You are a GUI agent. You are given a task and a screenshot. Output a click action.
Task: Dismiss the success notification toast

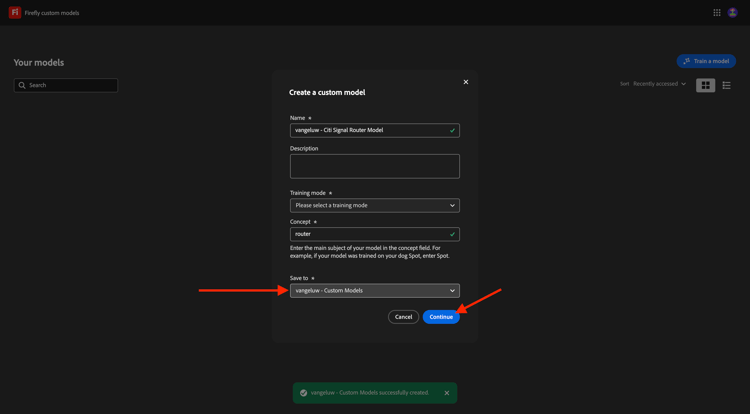[446, 393]
